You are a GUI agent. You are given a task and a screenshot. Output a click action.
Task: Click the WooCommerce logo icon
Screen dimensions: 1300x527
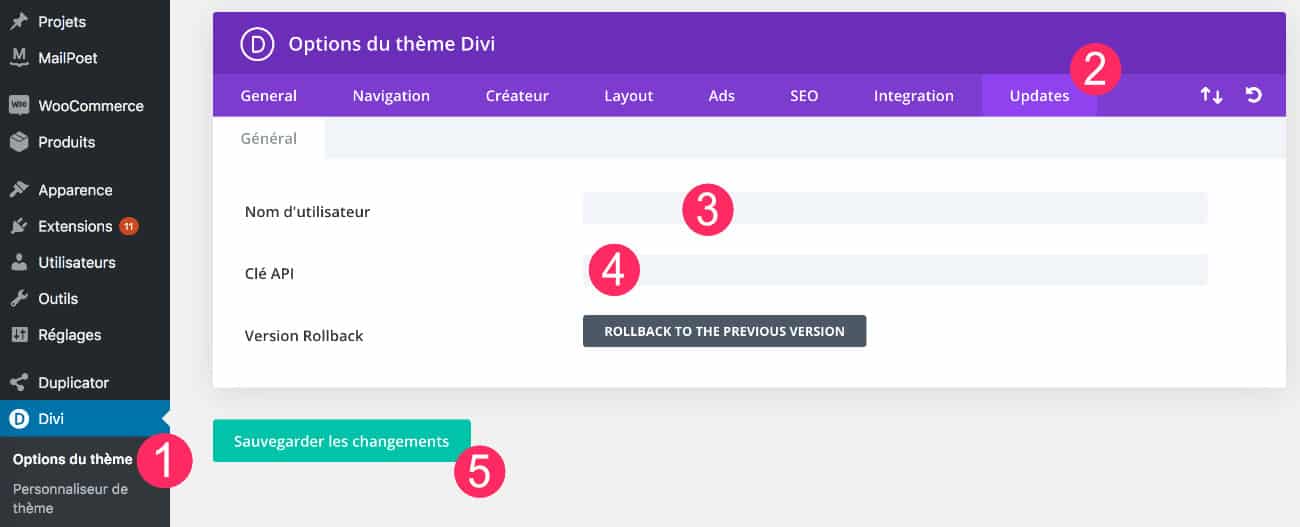18,105
